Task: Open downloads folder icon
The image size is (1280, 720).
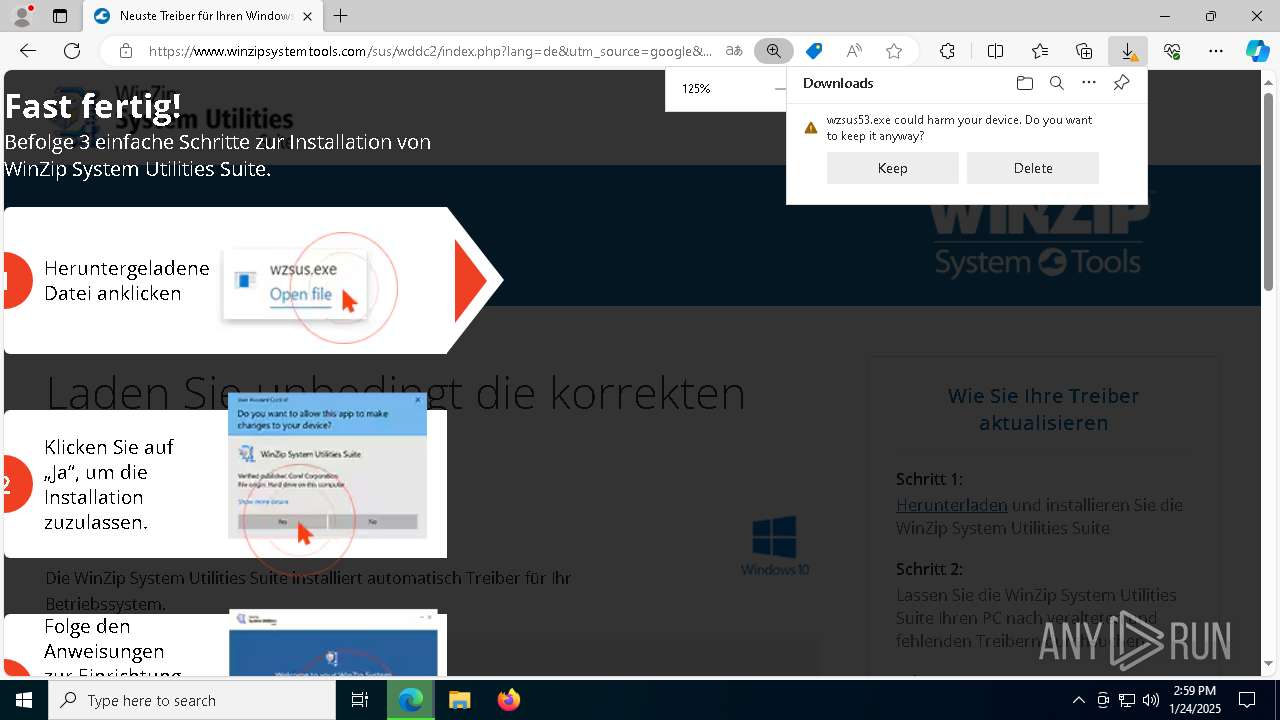Action: coord(1024,83)
